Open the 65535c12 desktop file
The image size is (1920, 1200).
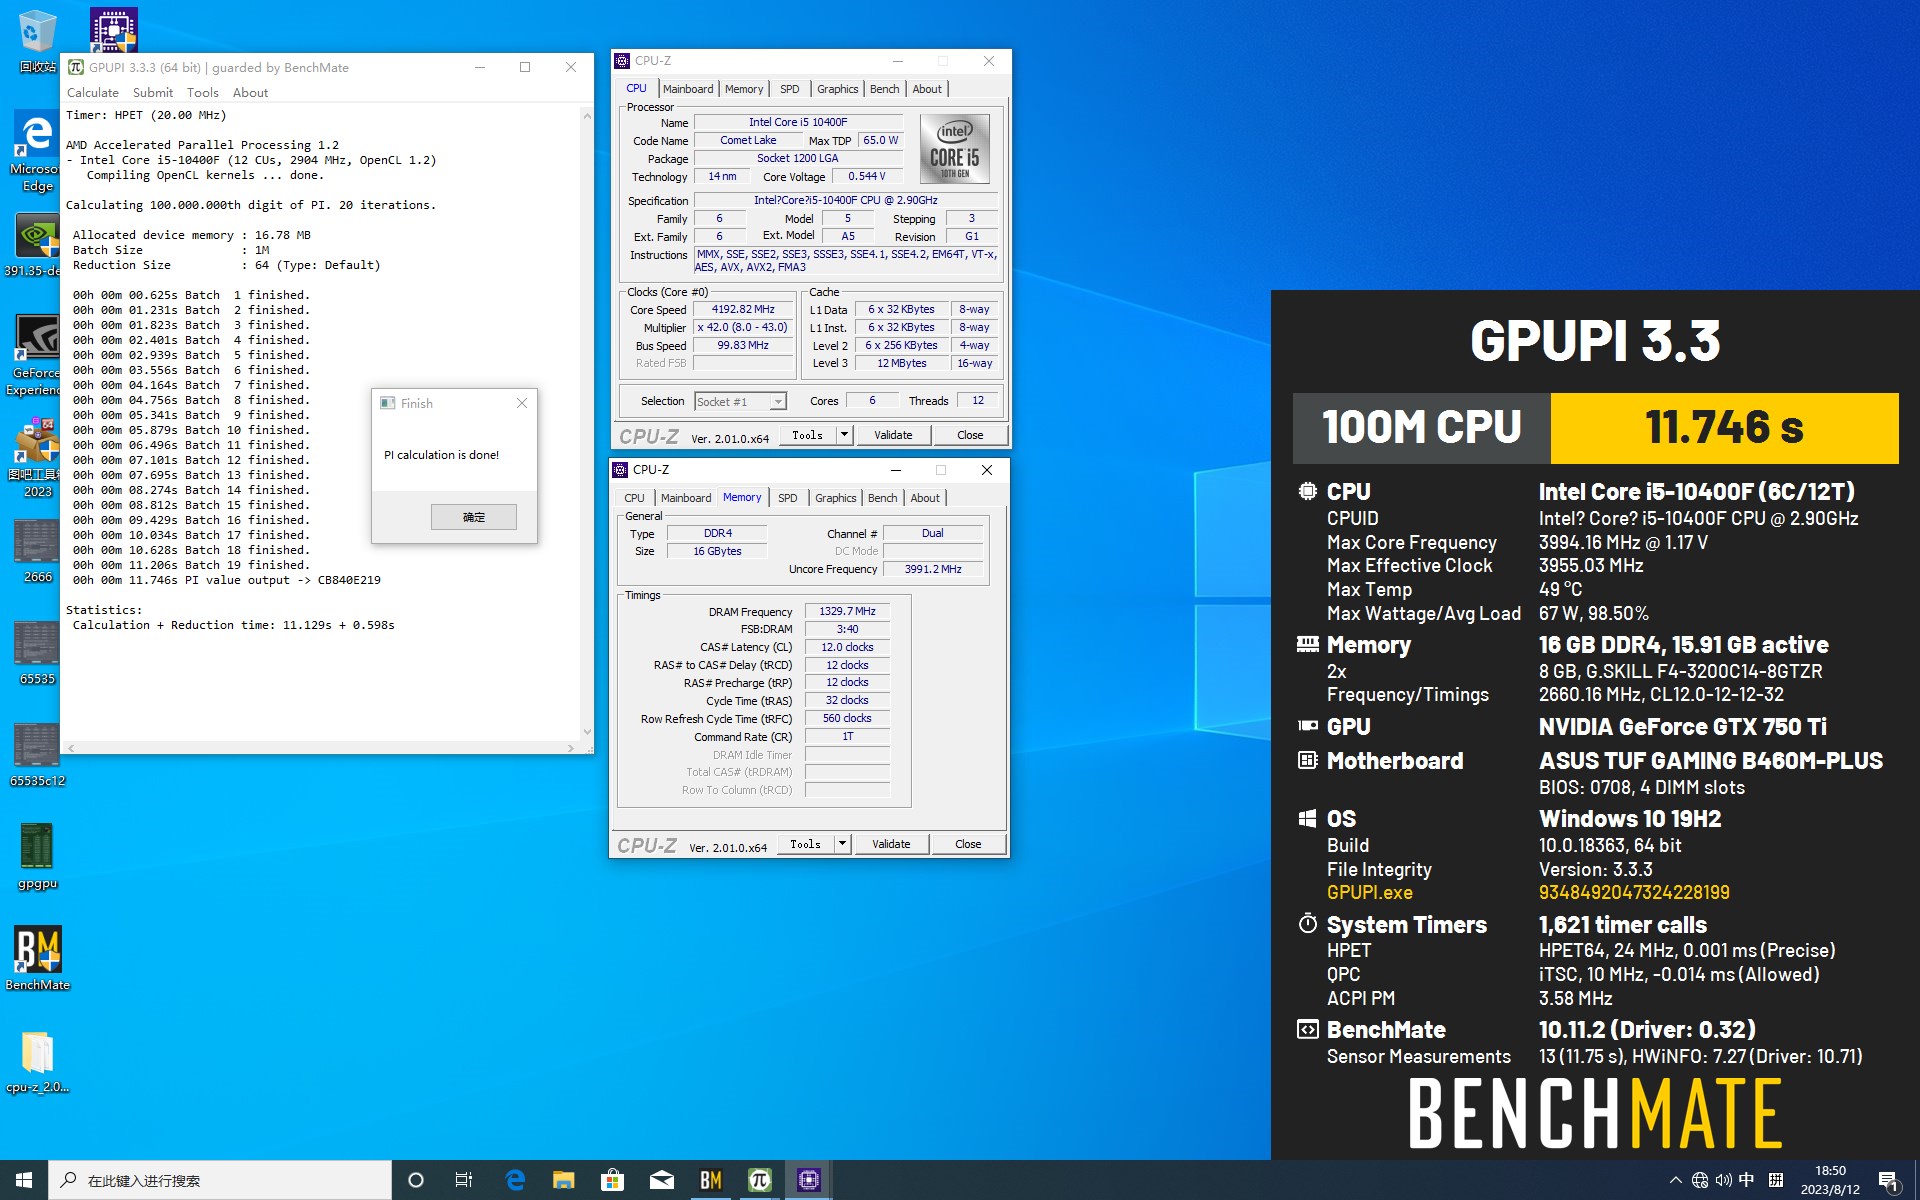click(x=37, y=755)
